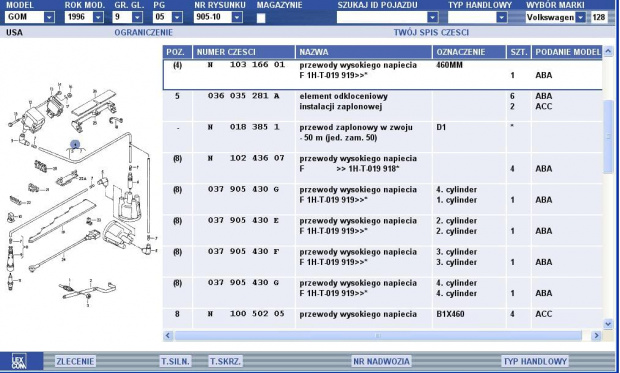Click the NUMER CZESCI column header
Screen dimensions: 620x373
point(244,52)
